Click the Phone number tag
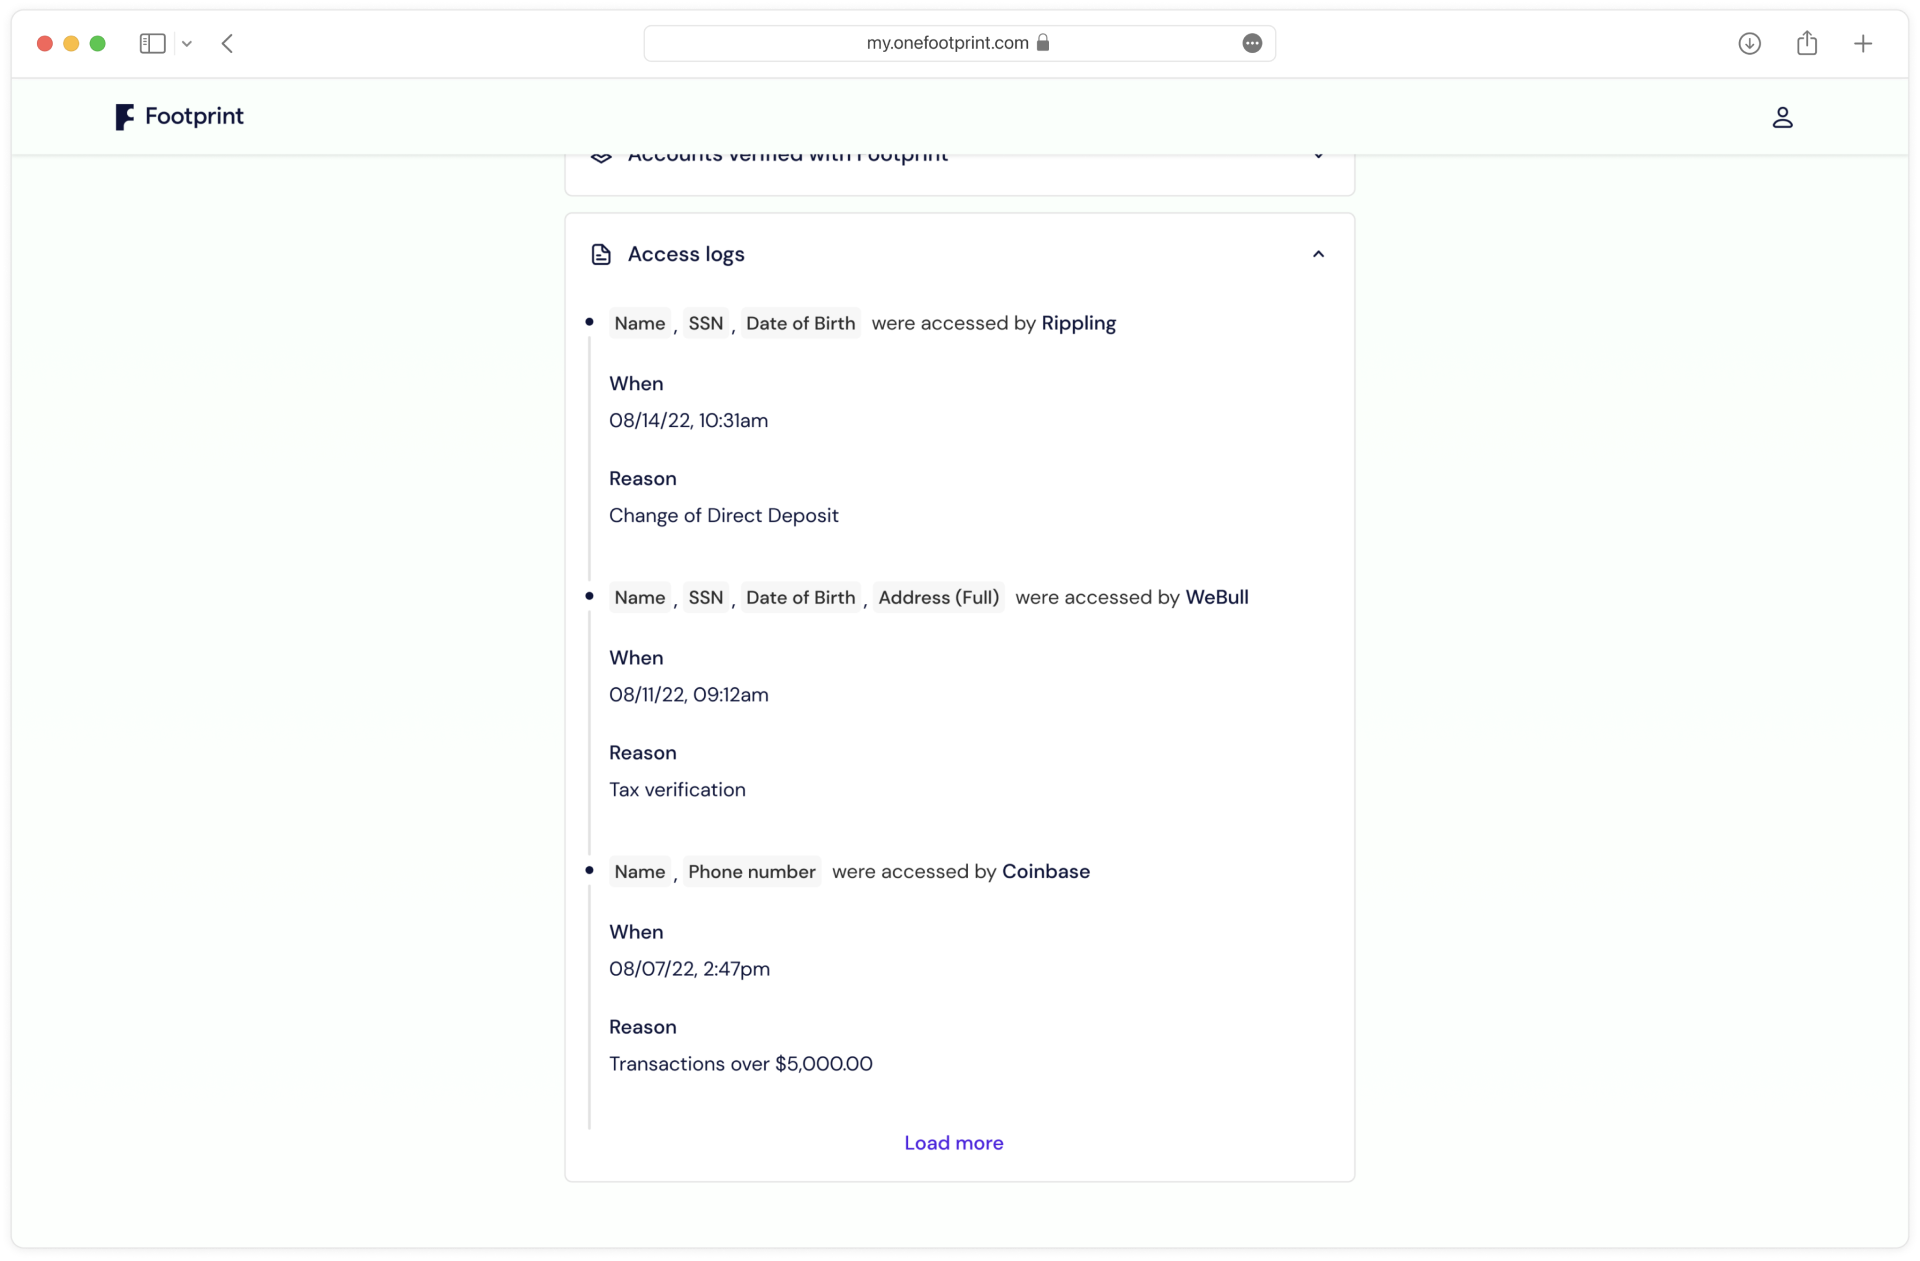 pos(751,871)
